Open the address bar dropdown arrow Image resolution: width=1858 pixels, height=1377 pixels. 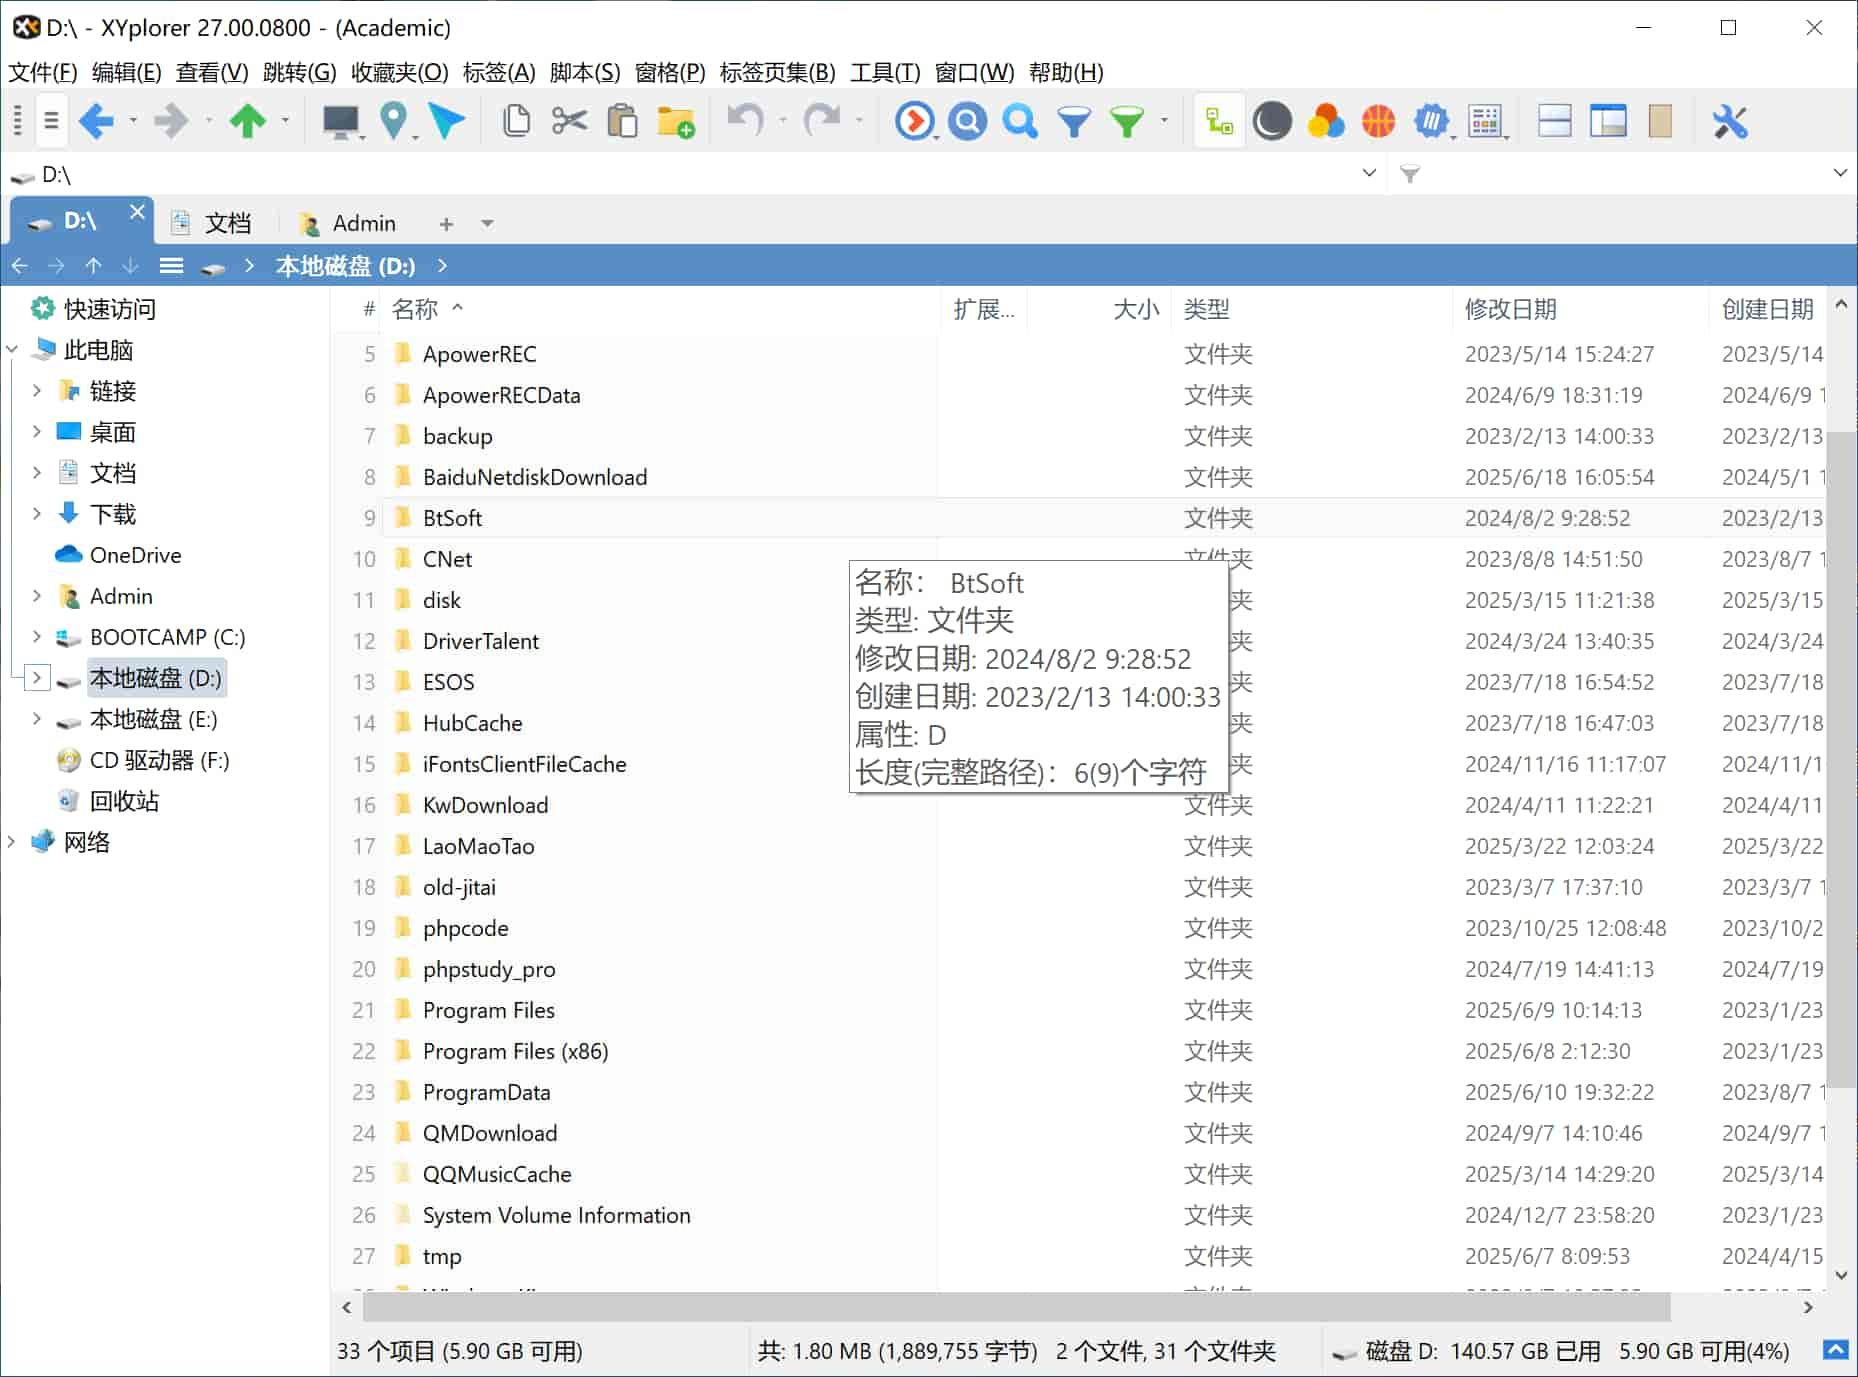tap(1369, 173)
